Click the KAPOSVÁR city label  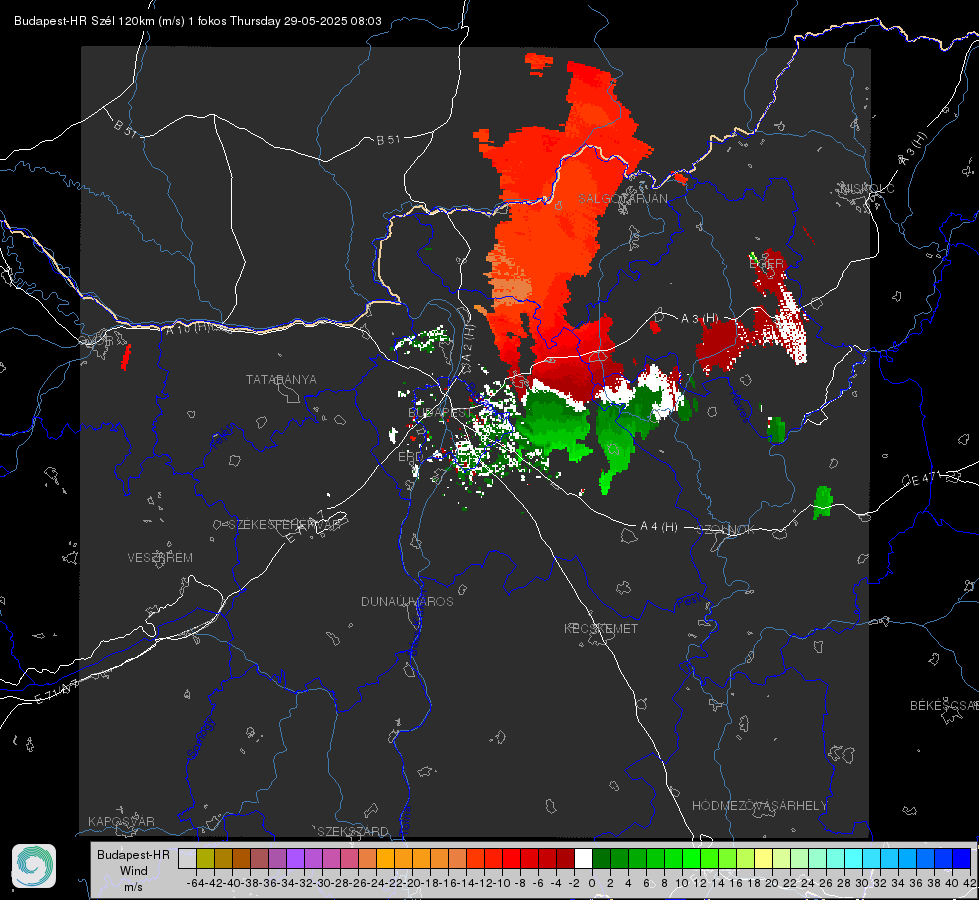click(x=121, y=821)
